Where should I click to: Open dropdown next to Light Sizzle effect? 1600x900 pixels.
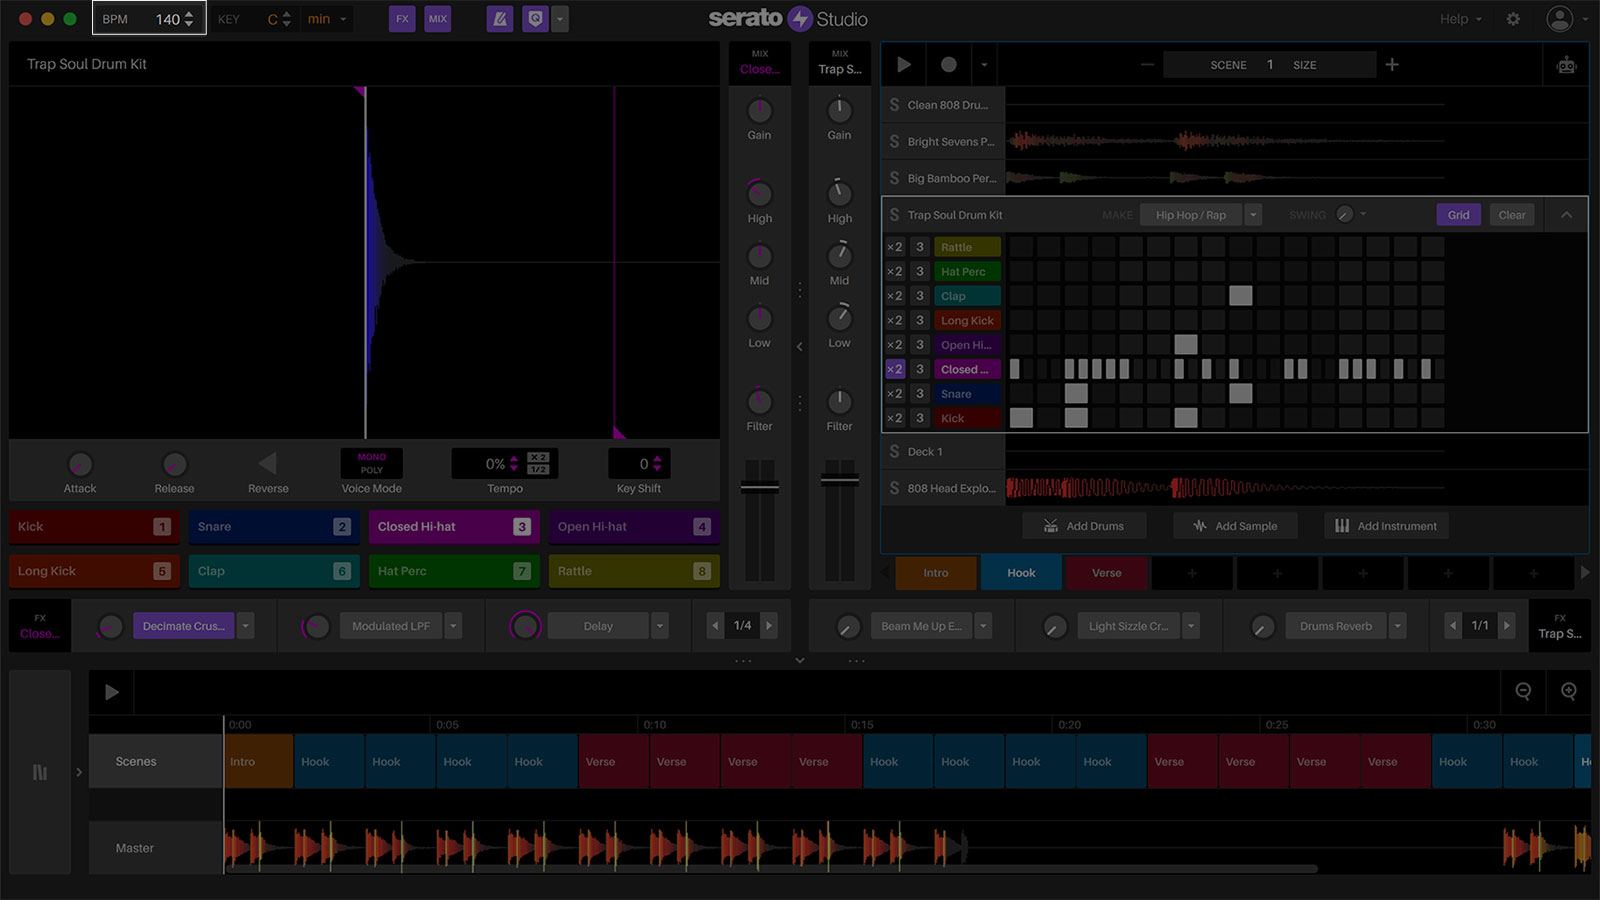pos(1191,626)
